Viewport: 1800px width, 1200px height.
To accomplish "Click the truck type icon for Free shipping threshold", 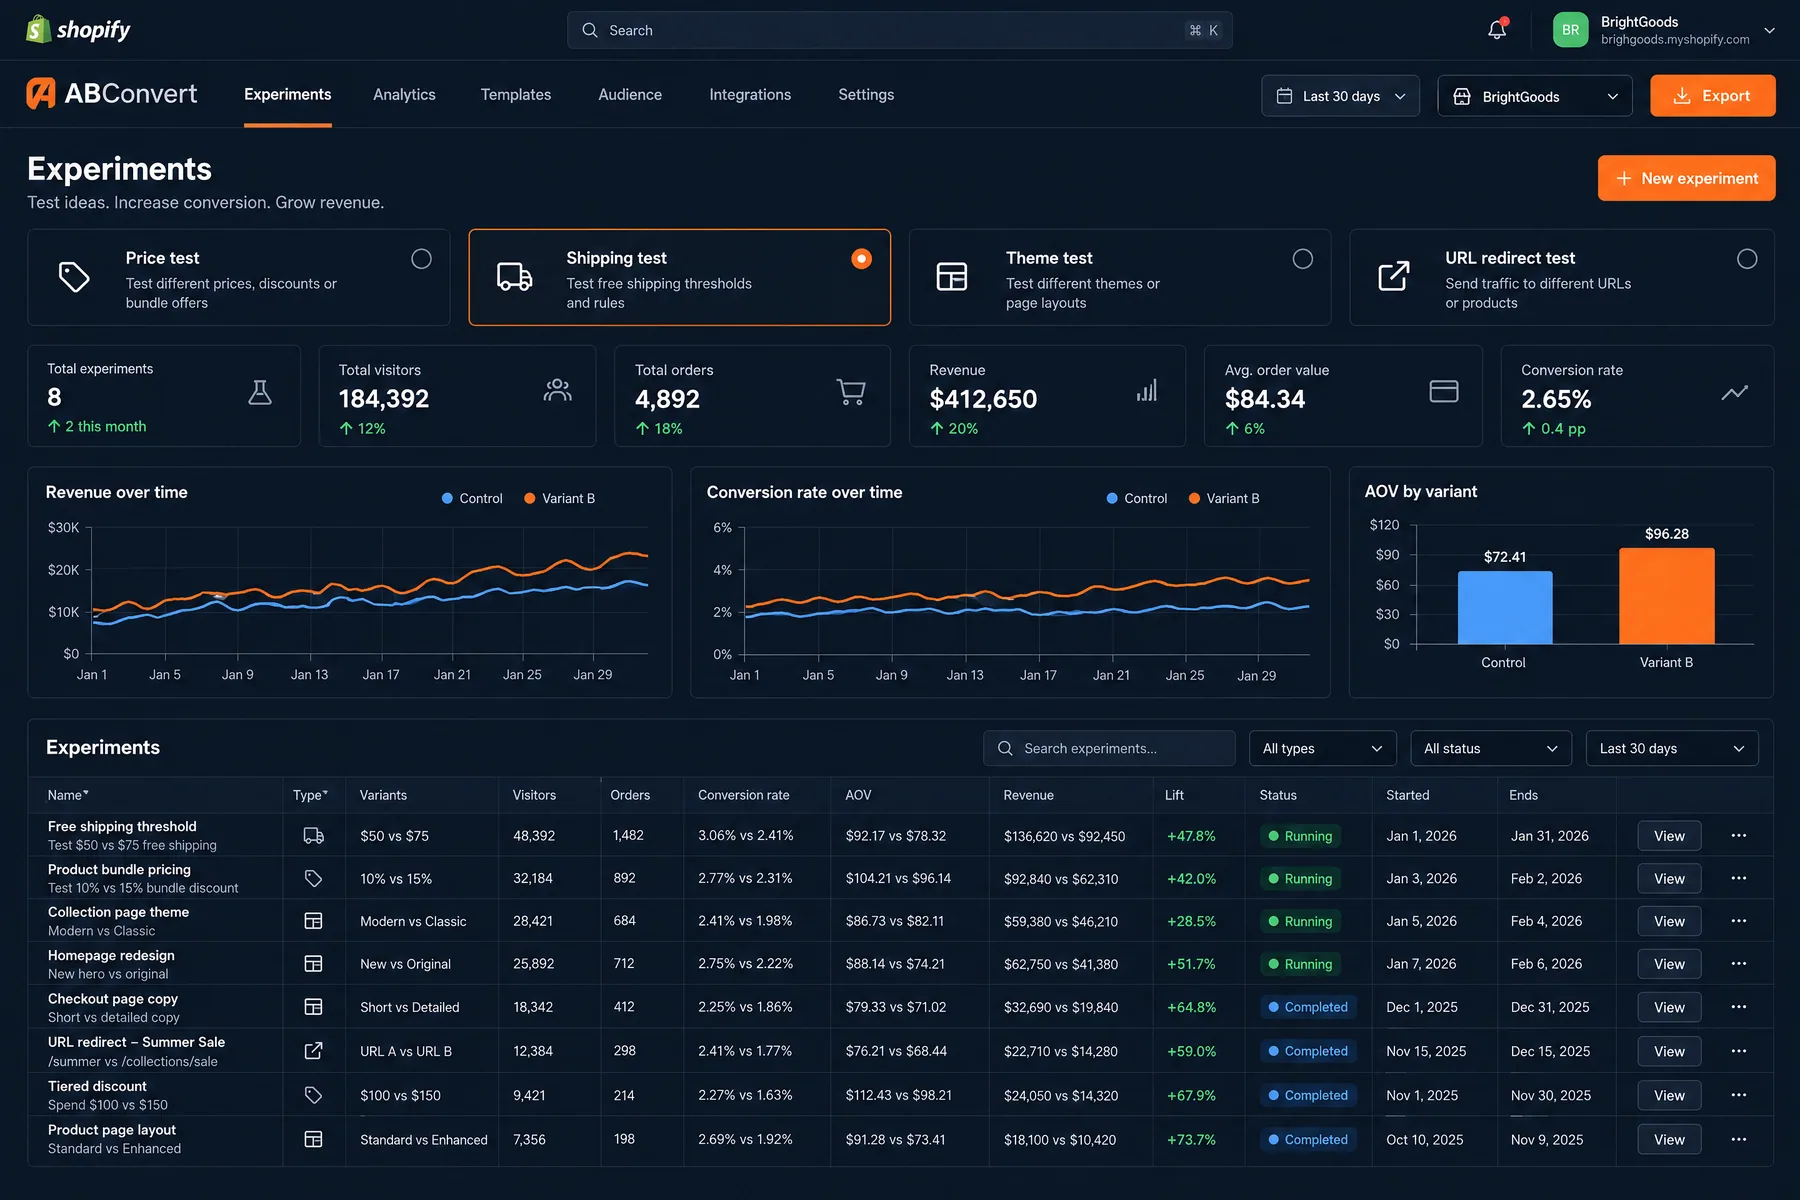I will tap(314, 836).
